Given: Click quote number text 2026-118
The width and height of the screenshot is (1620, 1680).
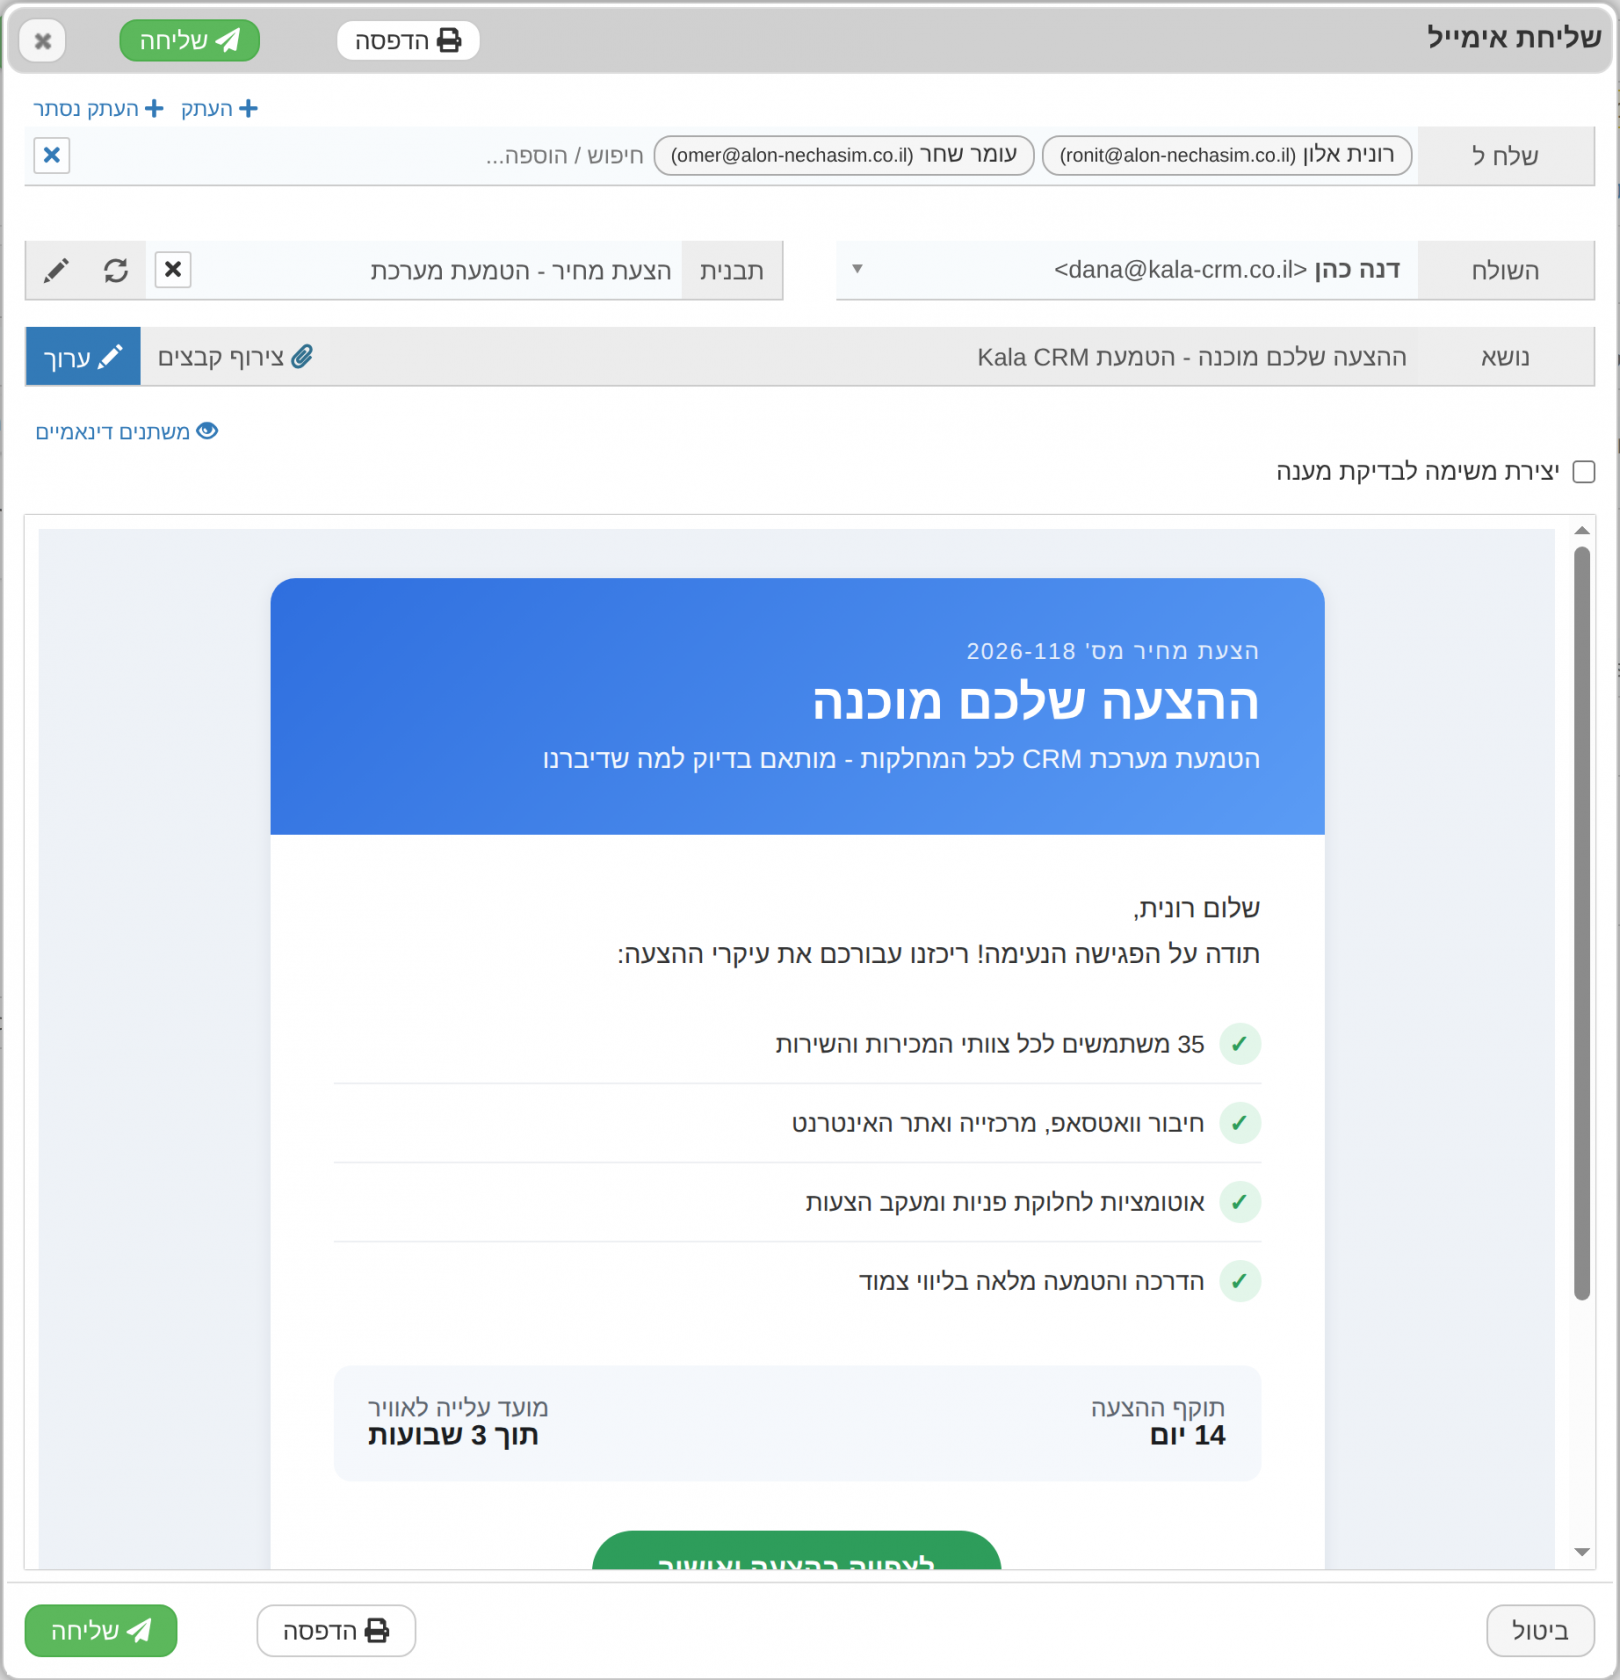Looking at the screenshot, I should point(1020,651).
